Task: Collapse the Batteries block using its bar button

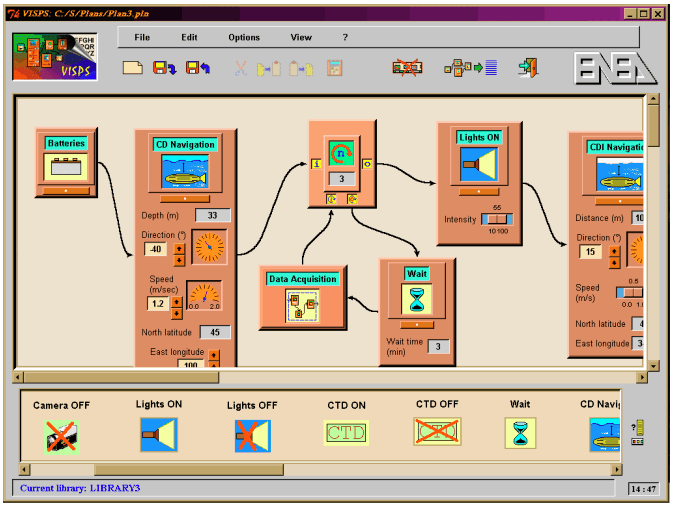Action: click(66, 188)
